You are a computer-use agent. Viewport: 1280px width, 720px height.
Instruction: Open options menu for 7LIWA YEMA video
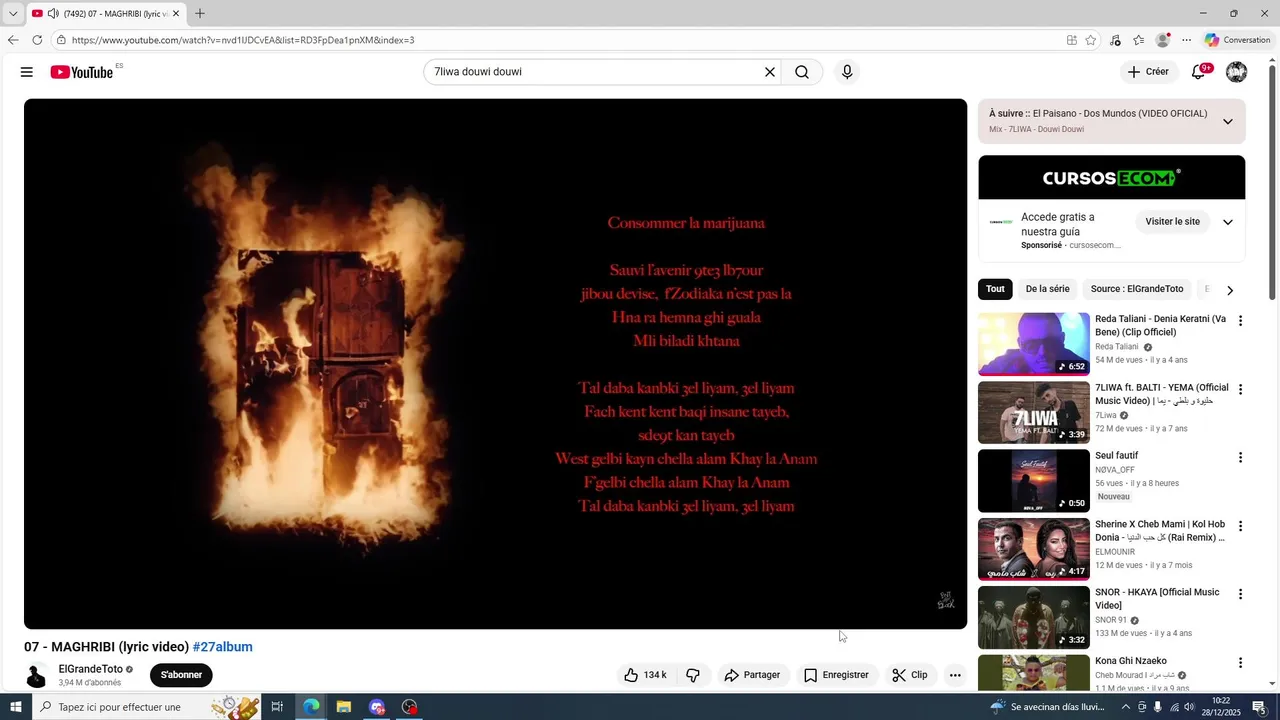1240,389
